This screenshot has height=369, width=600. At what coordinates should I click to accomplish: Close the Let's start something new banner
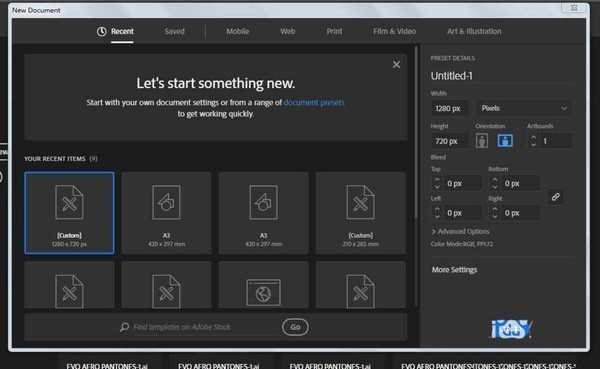(396, 65)
